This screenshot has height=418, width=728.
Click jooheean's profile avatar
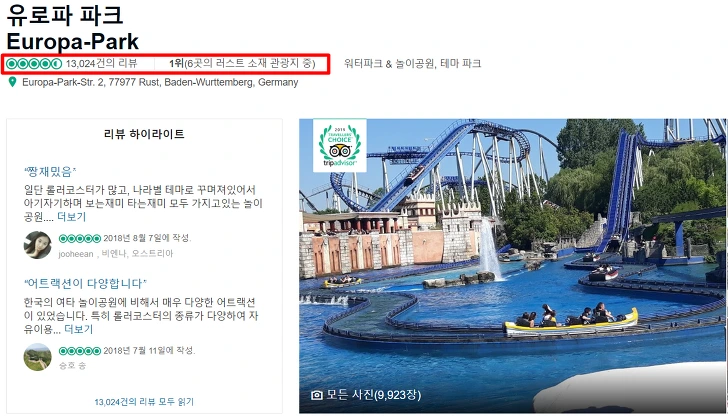(x=38, y=245)
